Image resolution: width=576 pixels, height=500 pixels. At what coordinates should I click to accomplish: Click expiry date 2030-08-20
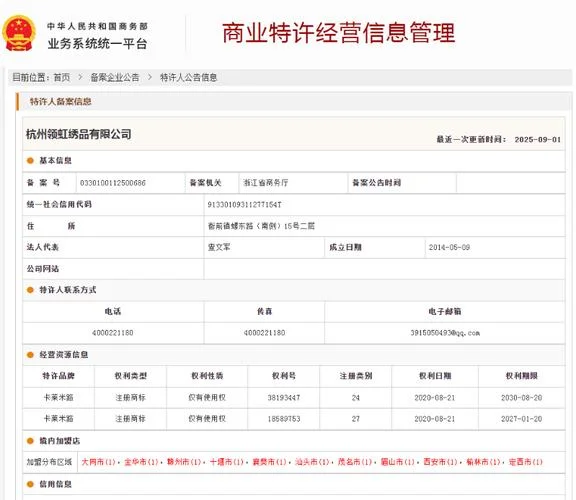pos(522,398)
